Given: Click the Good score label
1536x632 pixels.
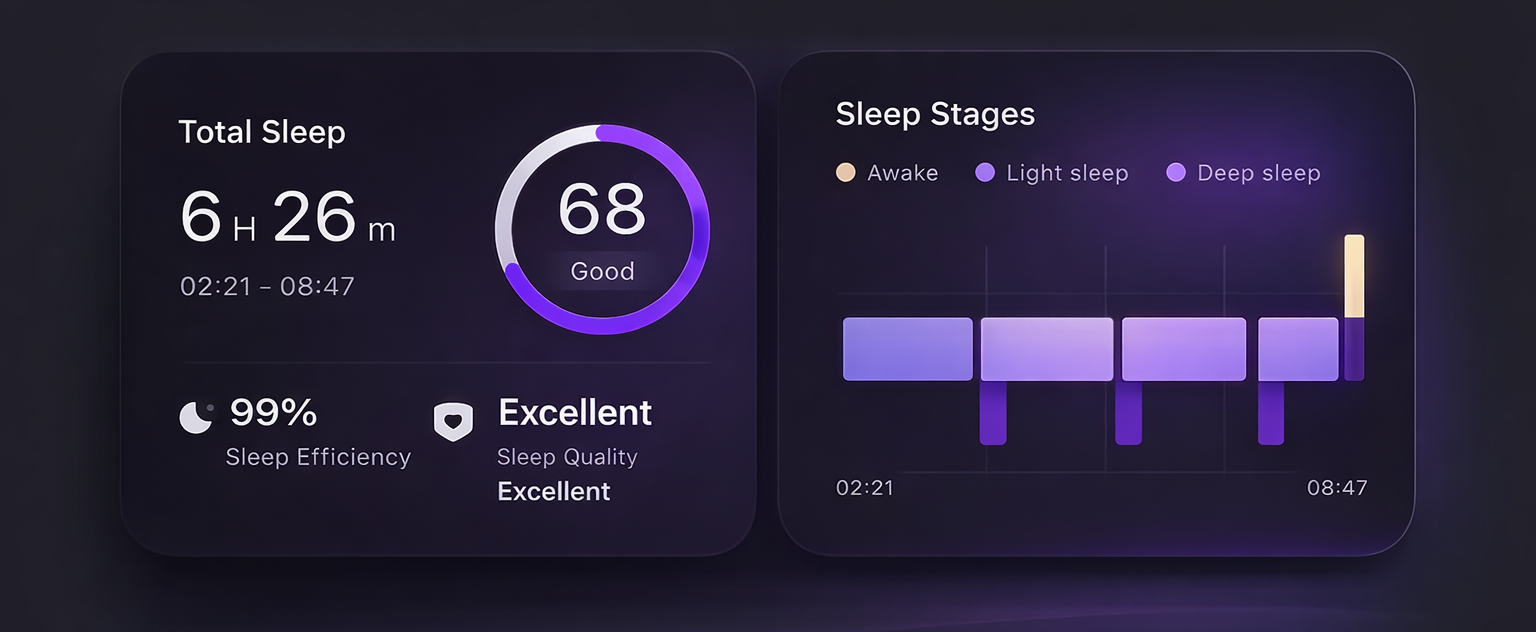Looking at the screenshot, I should [x=602, y=271].
